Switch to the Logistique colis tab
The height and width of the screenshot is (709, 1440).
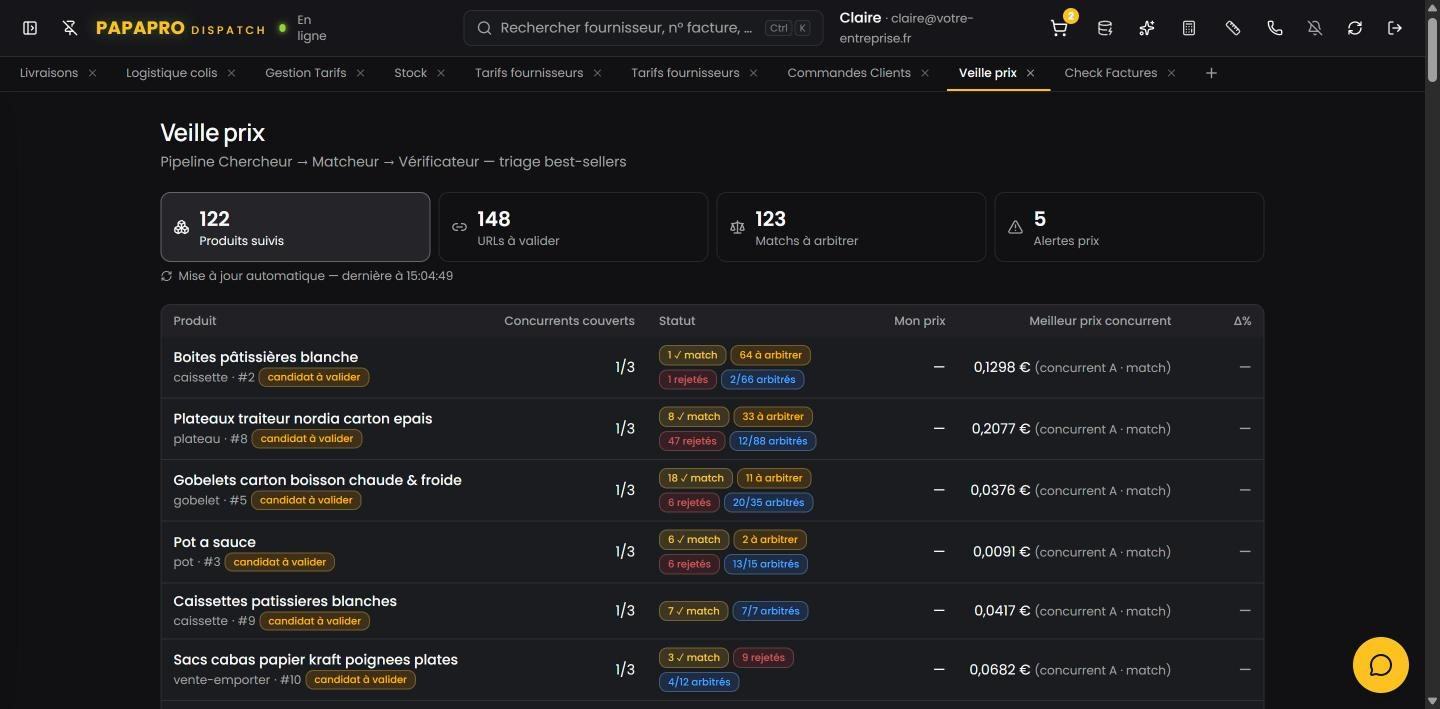tap(171, 73)
